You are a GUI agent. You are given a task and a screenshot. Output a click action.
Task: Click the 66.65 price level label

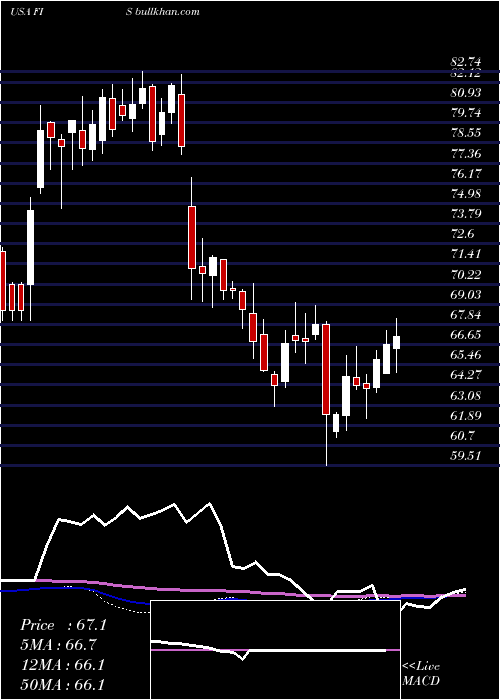click(466, 335)
